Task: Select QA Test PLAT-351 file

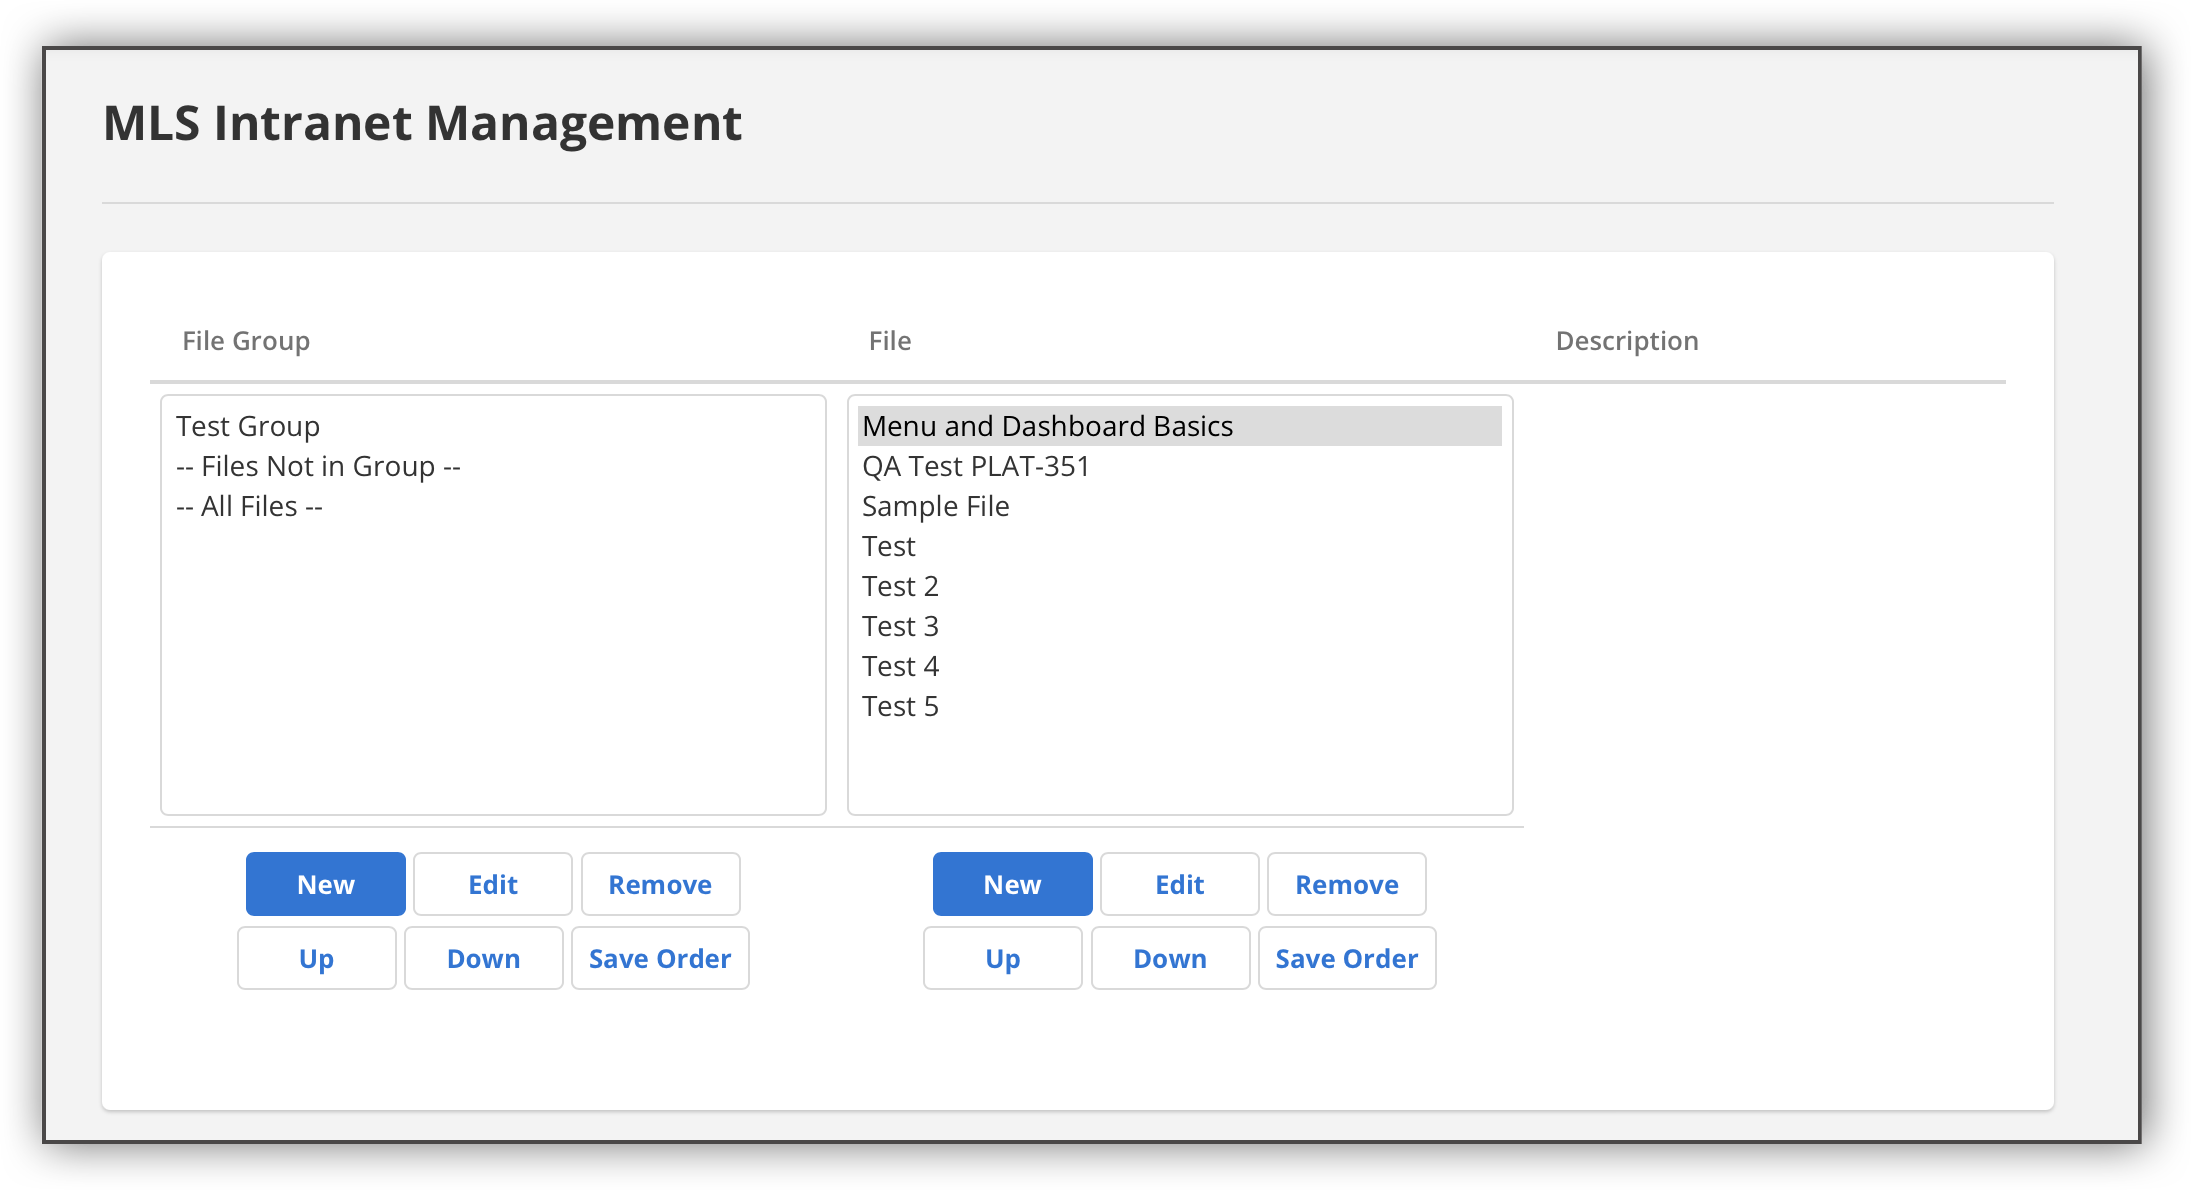Action: (1180, 466)
